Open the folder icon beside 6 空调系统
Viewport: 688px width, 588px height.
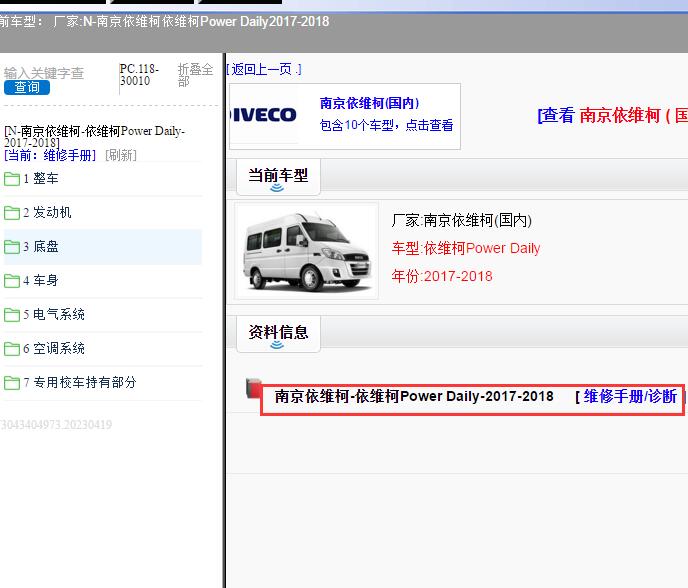pyautogui.click(x=12, y=349)
